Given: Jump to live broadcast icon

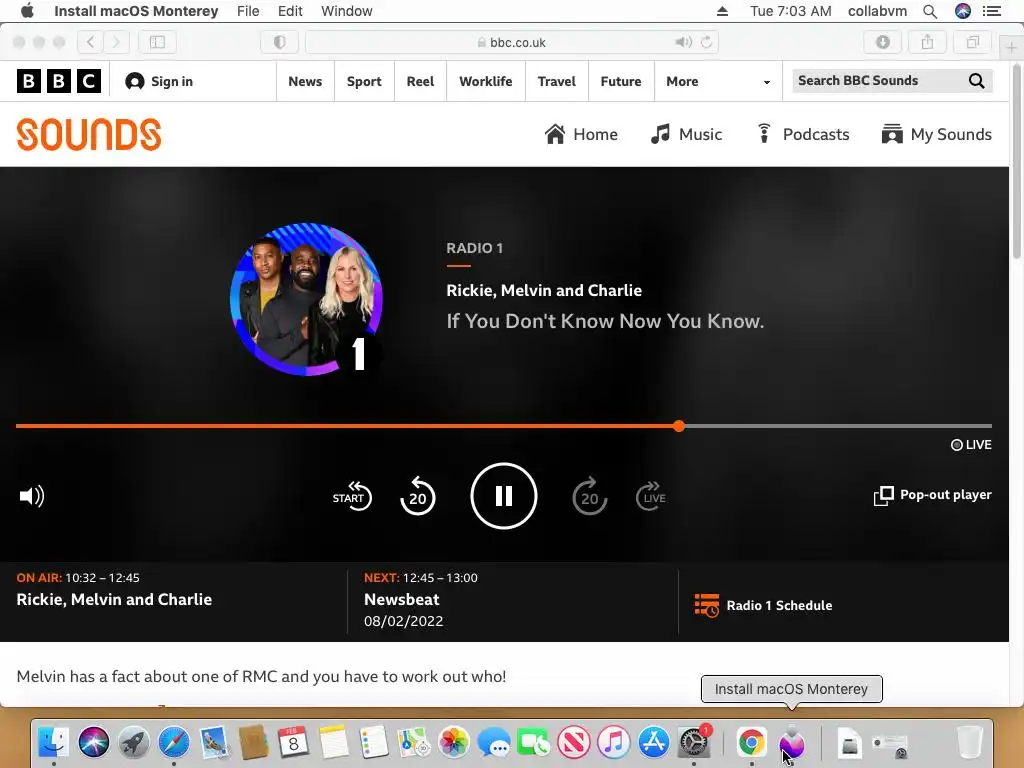Looking at the screenshot, I should [651, 496].
